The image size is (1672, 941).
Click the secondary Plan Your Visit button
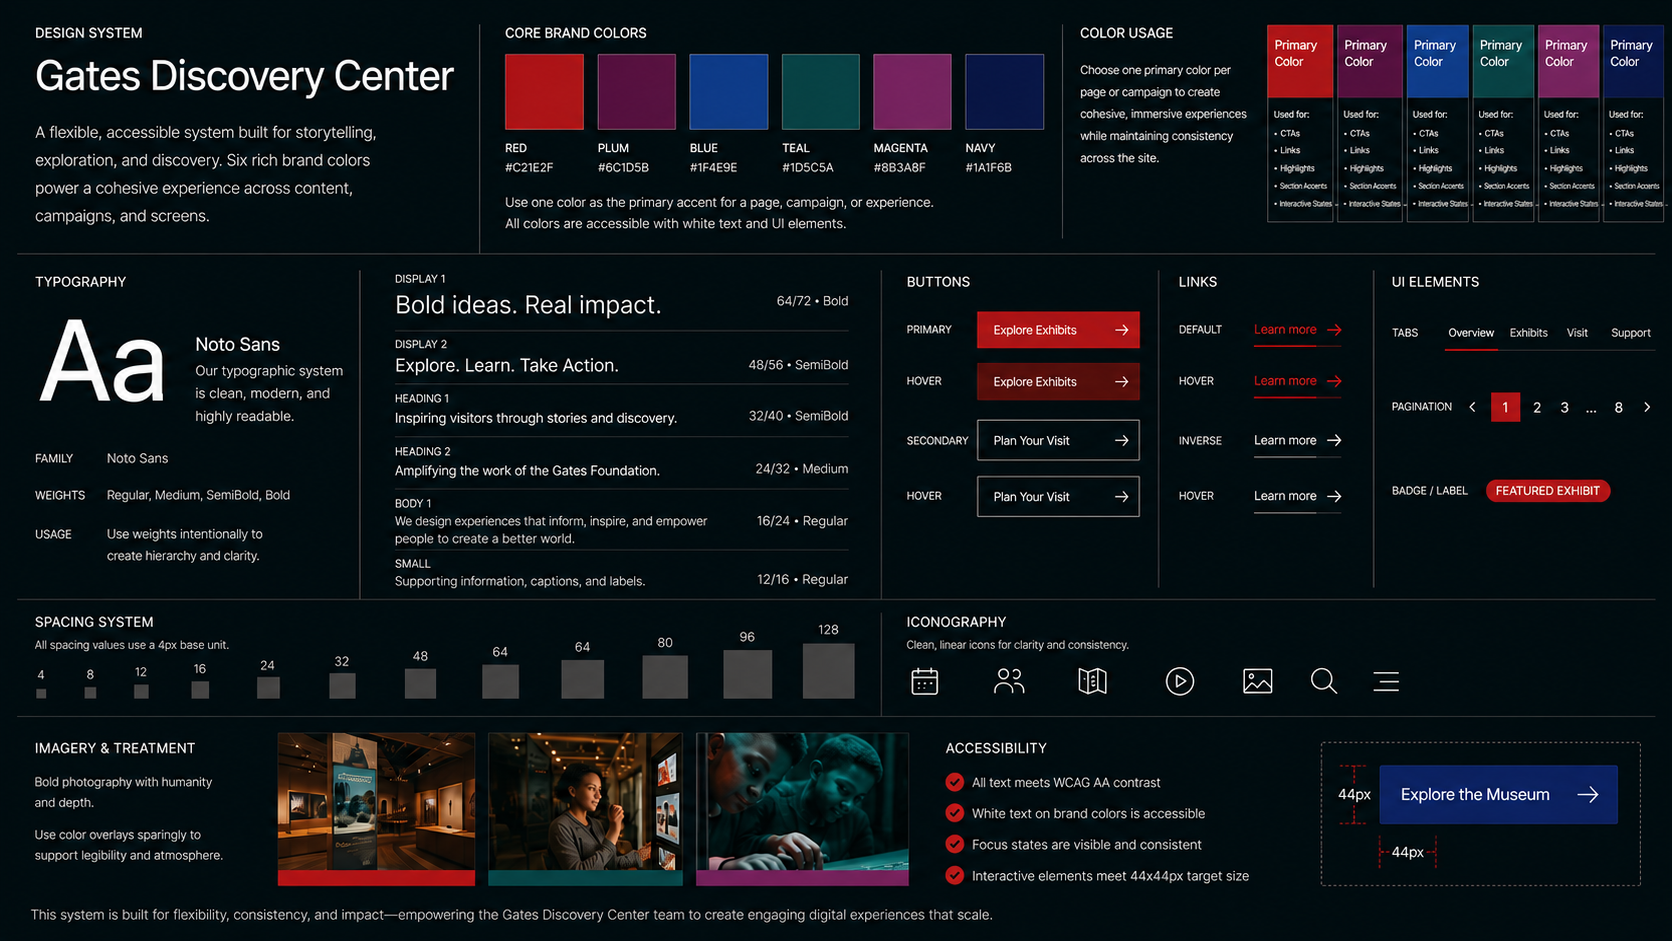coord(1058,440)
